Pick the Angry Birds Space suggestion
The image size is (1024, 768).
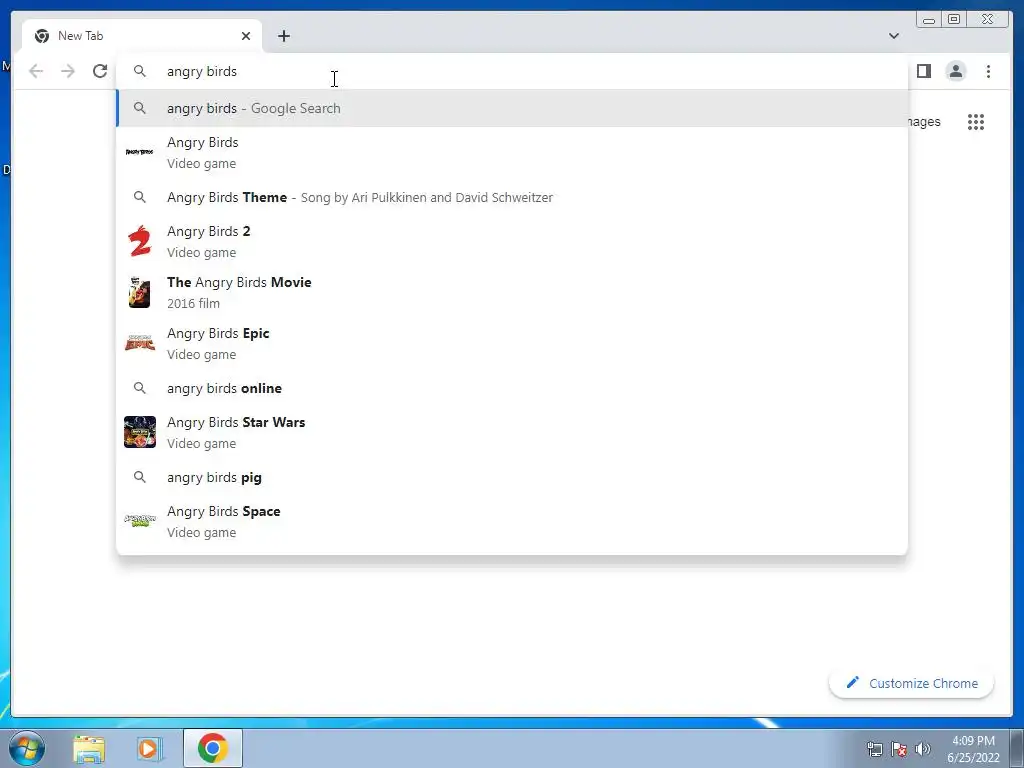click(x=512, y=522)
